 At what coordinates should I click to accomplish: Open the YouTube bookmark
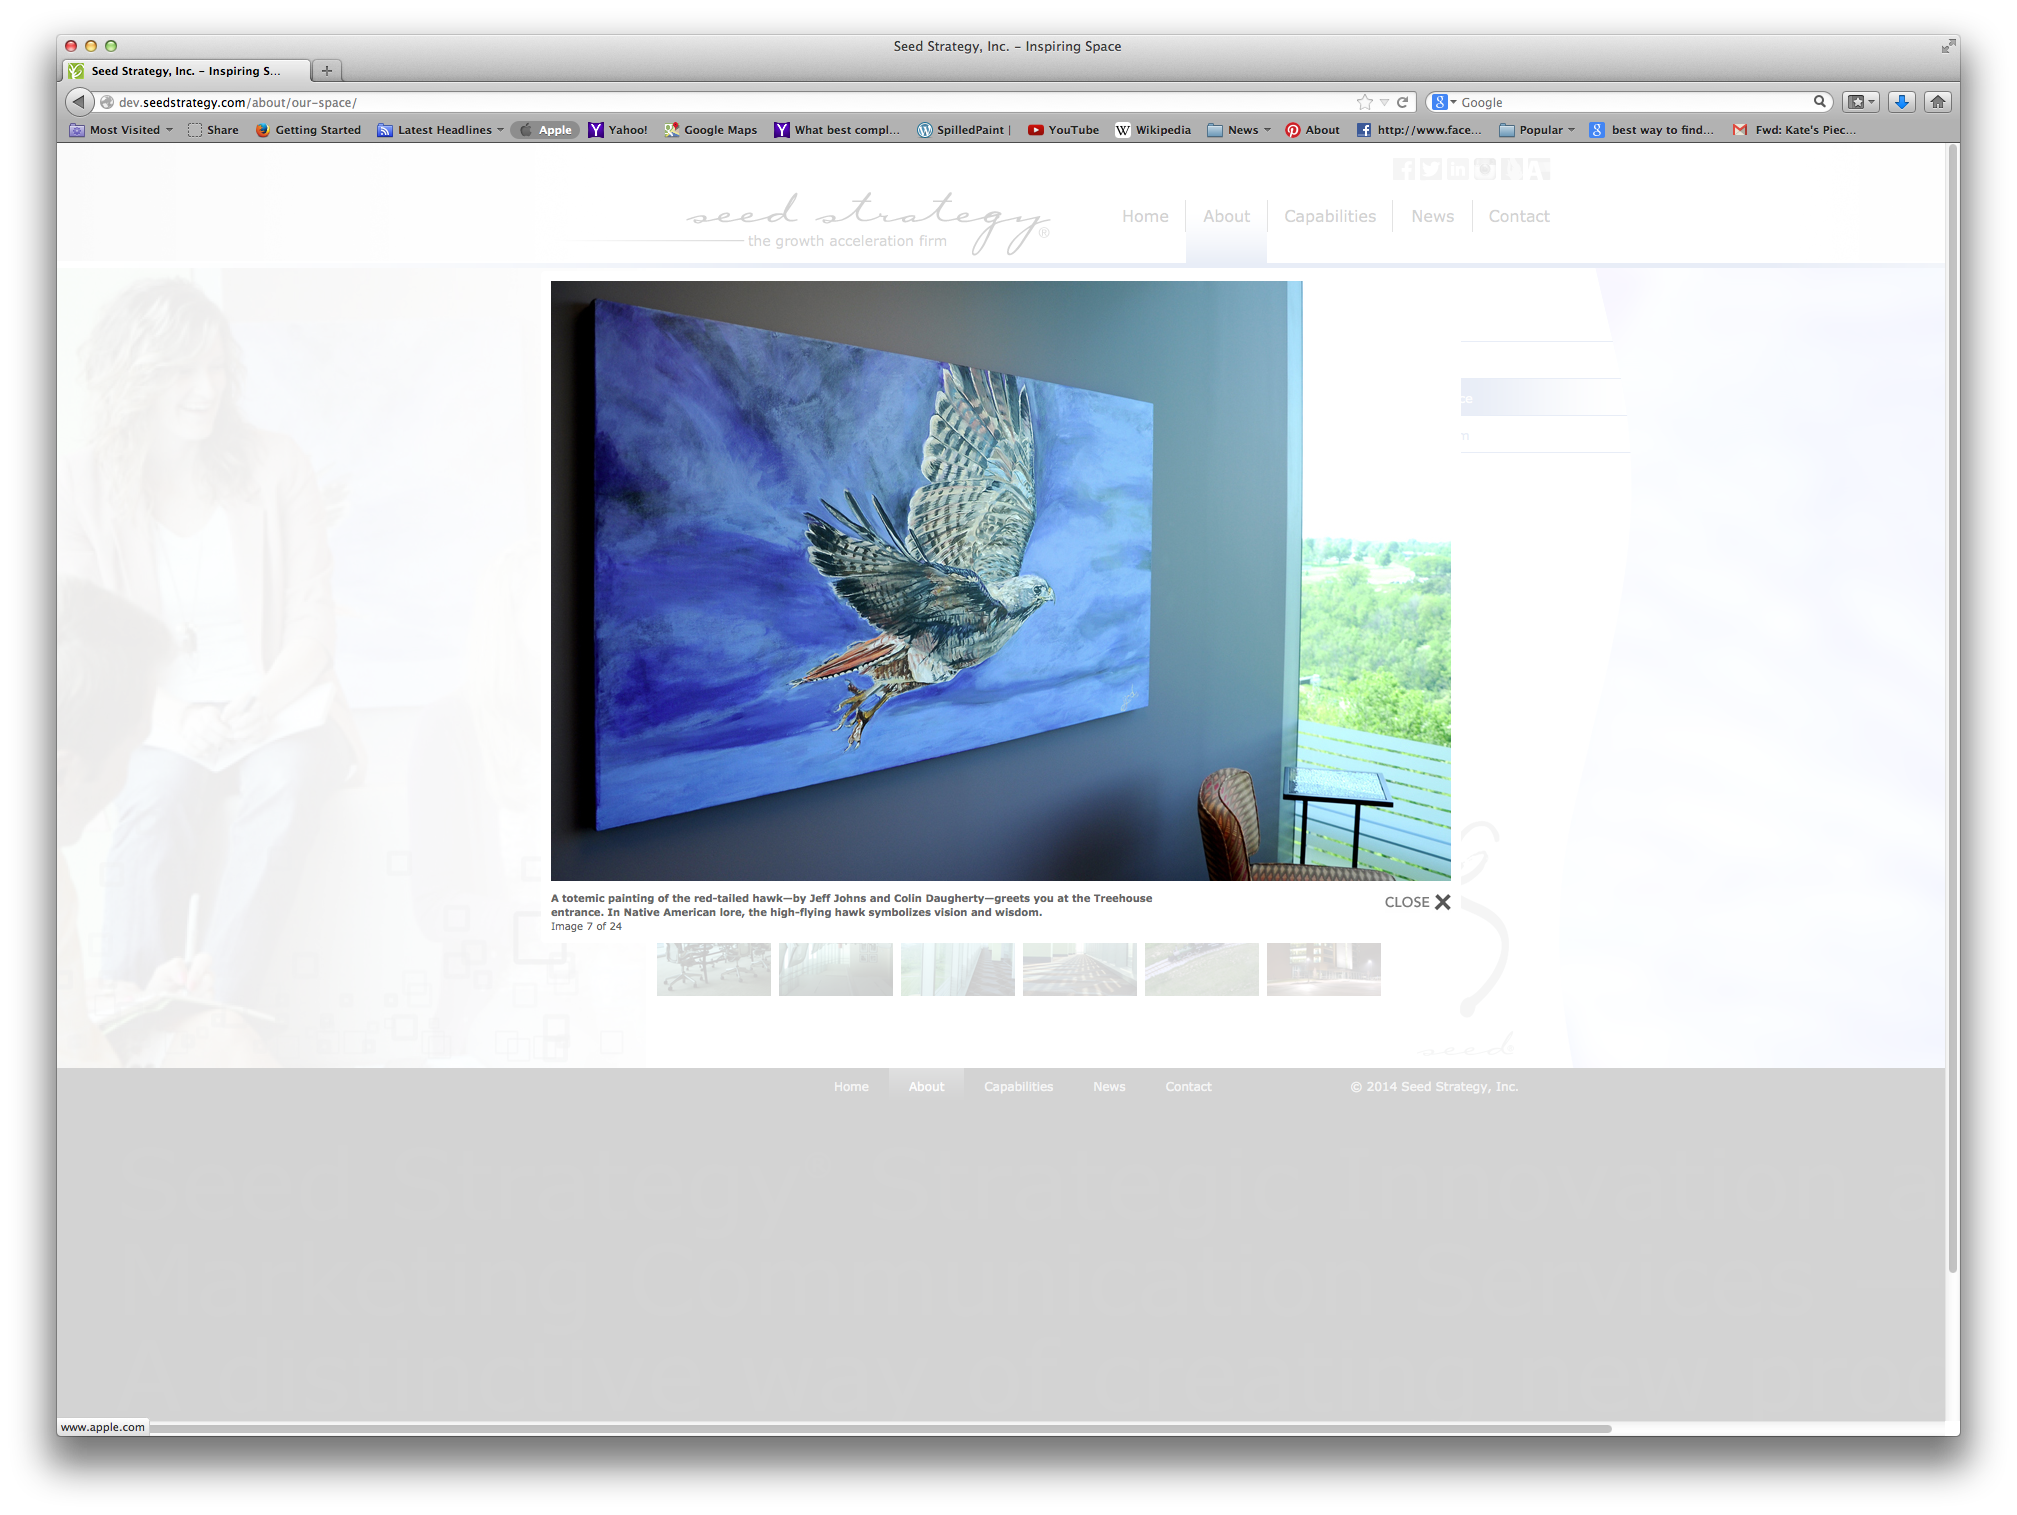point(1064,130)
